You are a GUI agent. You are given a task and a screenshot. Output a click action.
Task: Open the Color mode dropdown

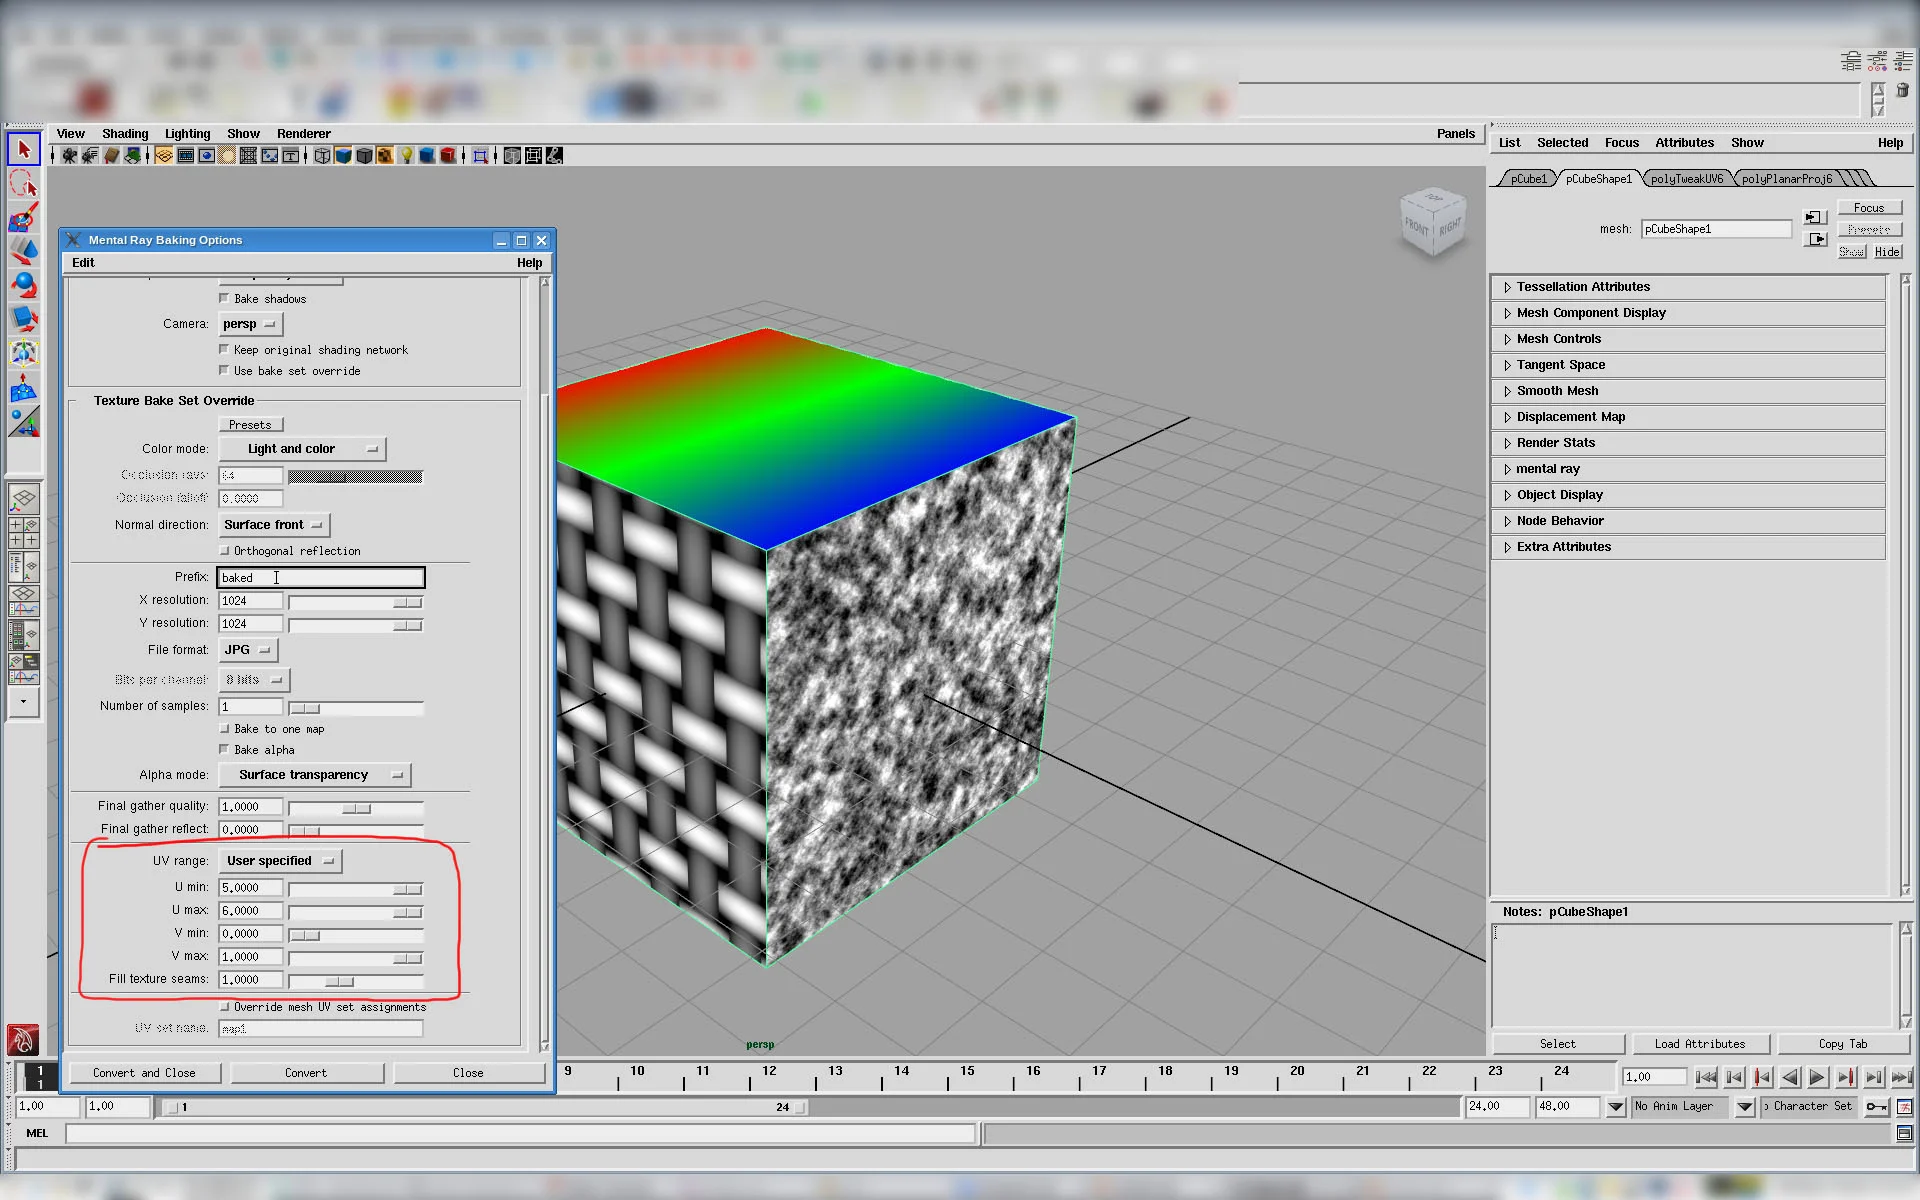coord(302,449)
